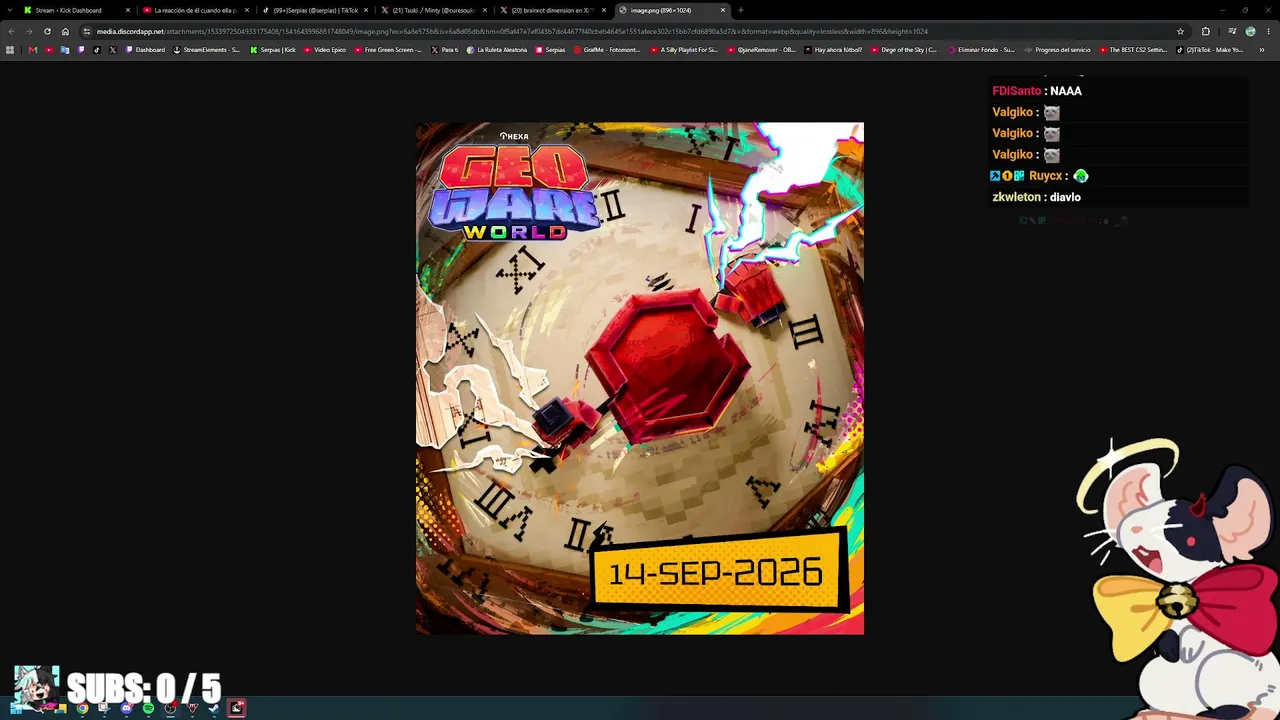Open the browser home page
1280x720 pixels.
65,31
